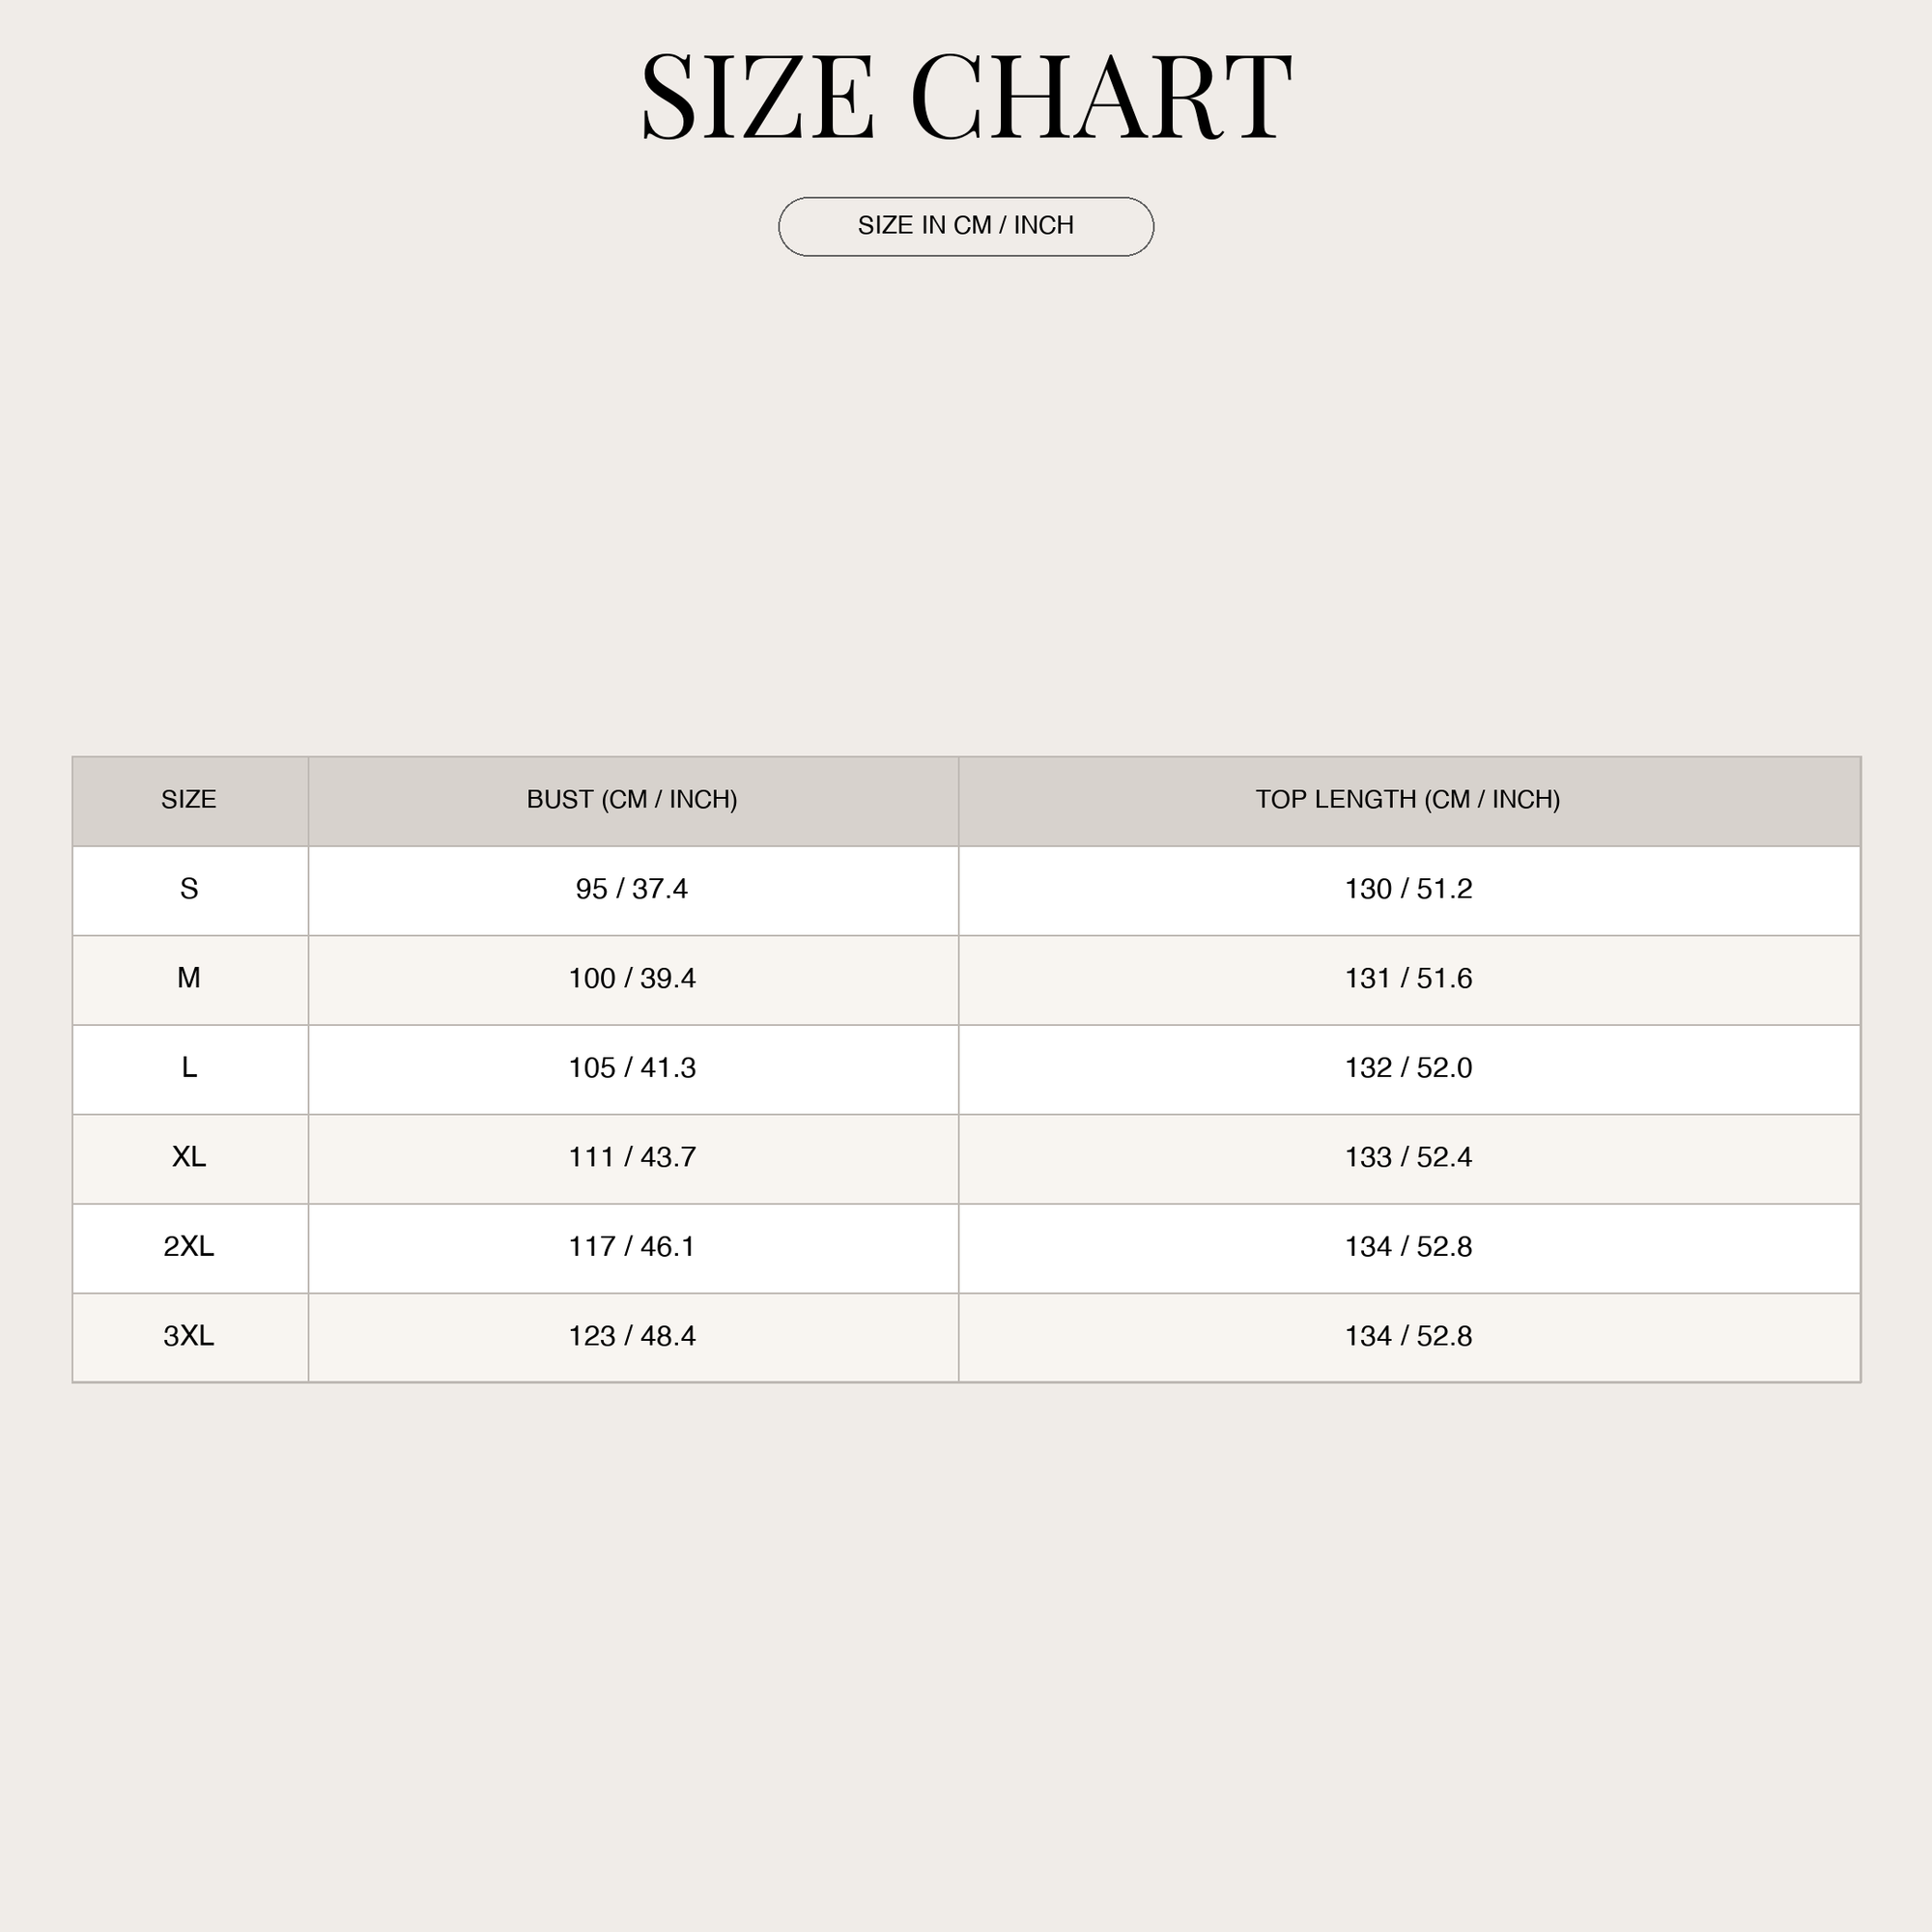Select 2XL top length 134 / 52.8
The height and width of the screenshot is (1932, 1932).
[1408, 1247]
